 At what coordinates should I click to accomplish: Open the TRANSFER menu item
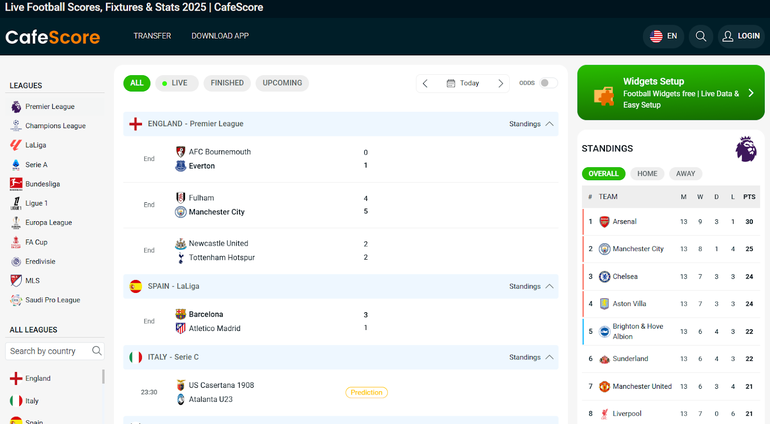[x=152, y=36]
